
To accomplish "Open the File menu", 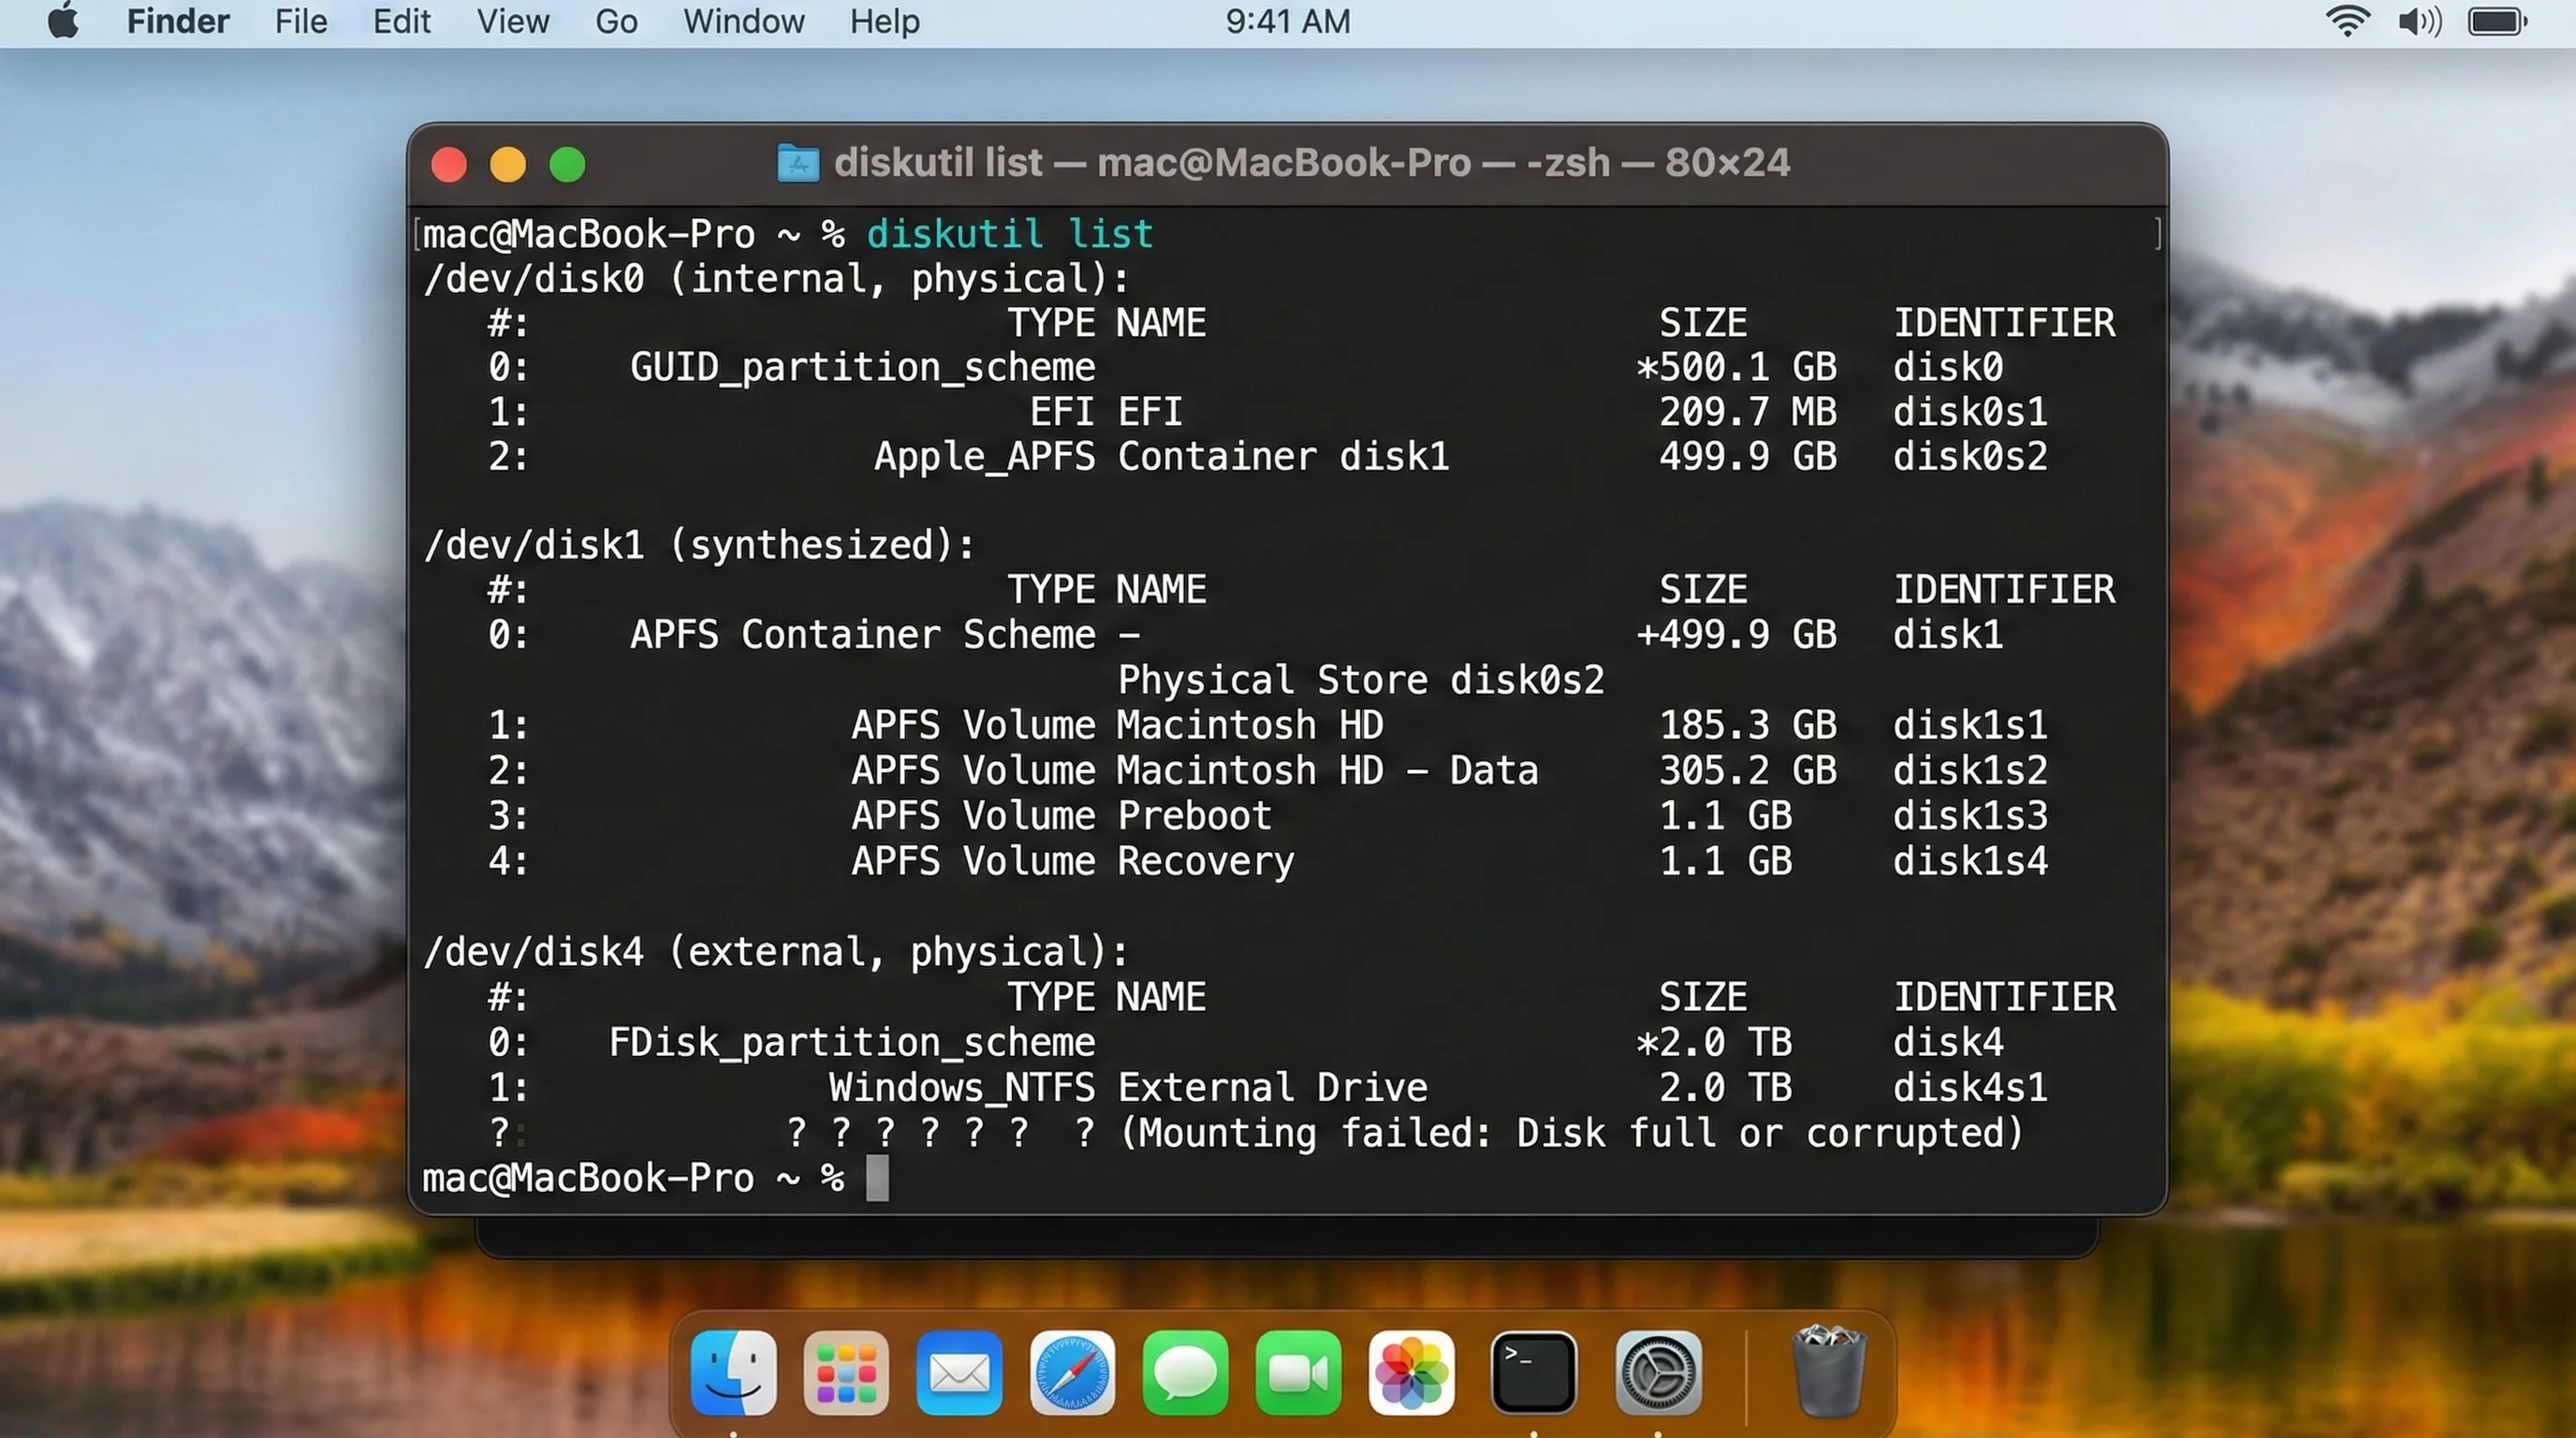I will (x=301, y=21).
